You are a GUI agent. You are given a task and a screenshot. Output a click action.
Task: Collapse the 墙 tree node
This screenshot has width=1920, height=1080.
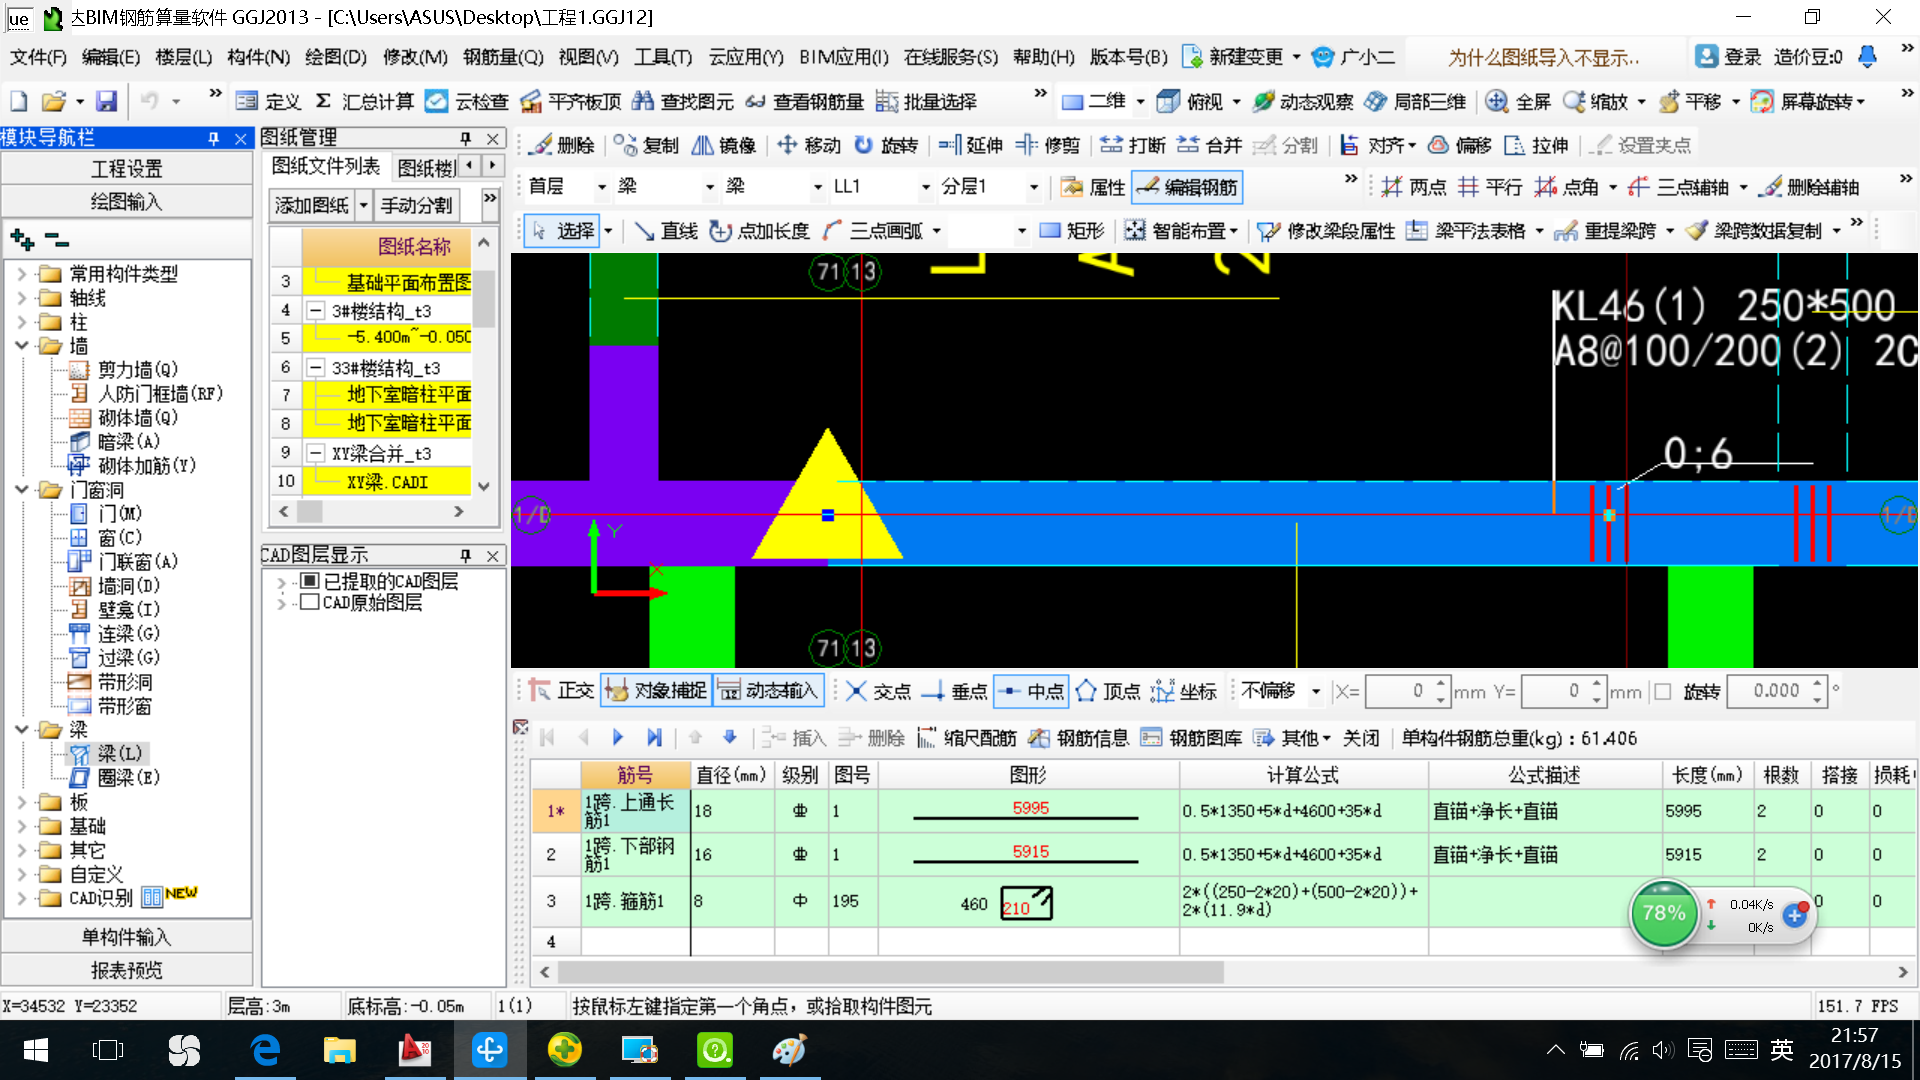click(x=22, y=346)
